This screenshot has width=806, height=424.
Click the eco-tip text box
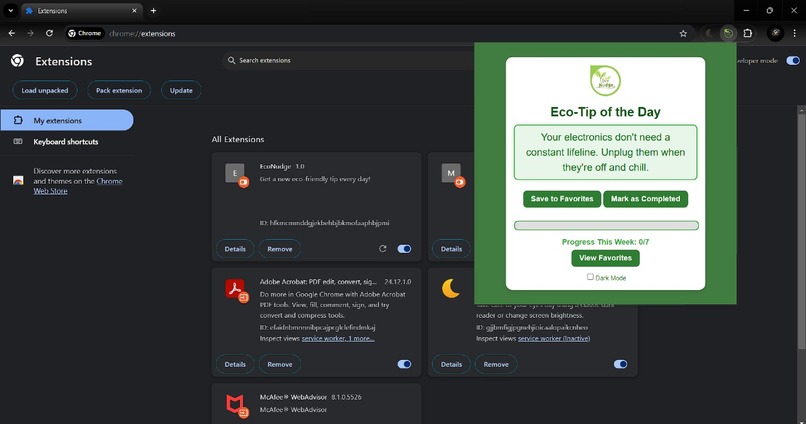[x=606, y=152]
